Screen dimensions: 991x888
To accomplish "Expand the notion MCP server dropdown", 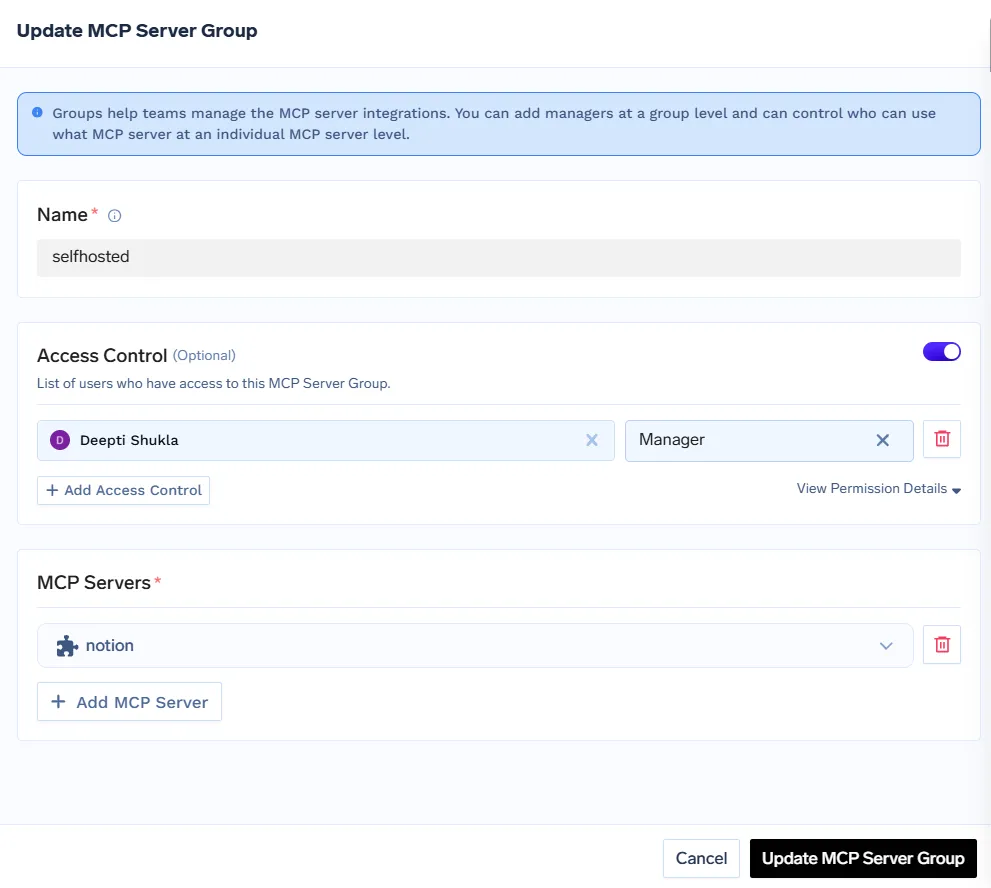I will [886, 646].
